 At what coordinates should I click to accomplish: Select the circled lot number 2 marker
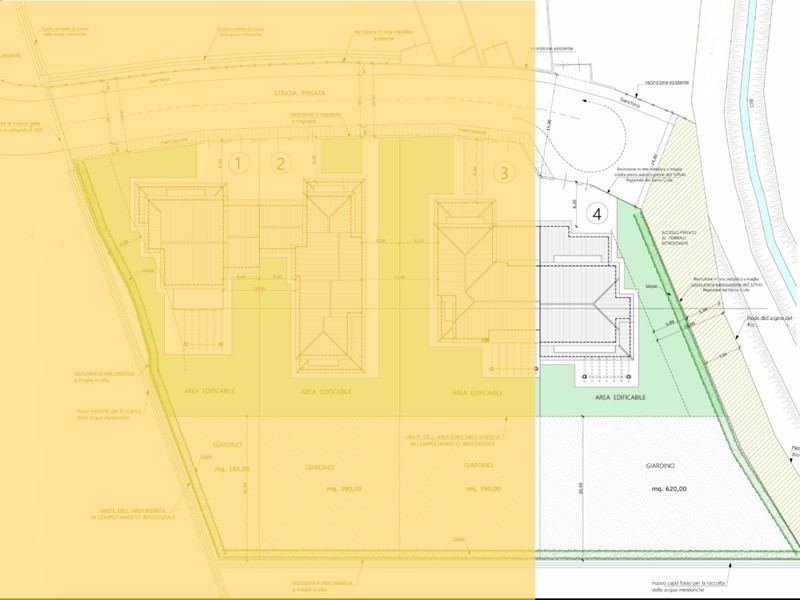pos(282,164)
